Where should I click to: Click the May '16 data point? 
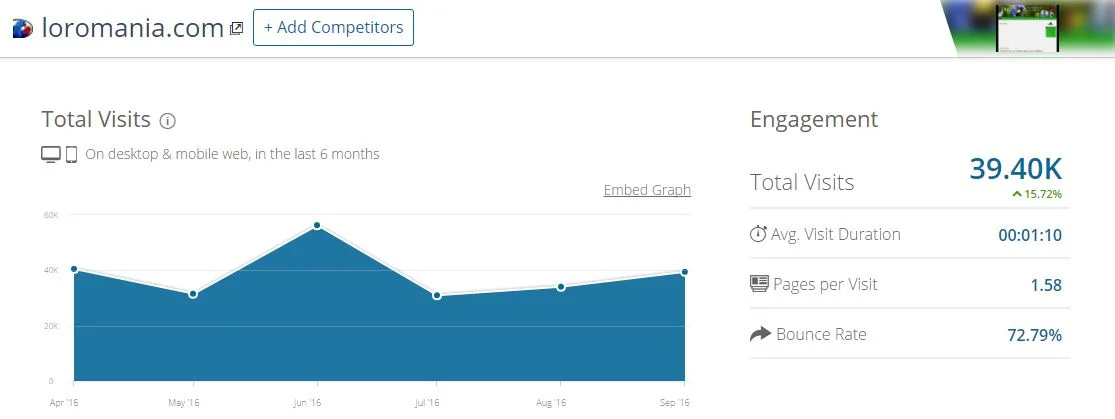click(193, 294)
